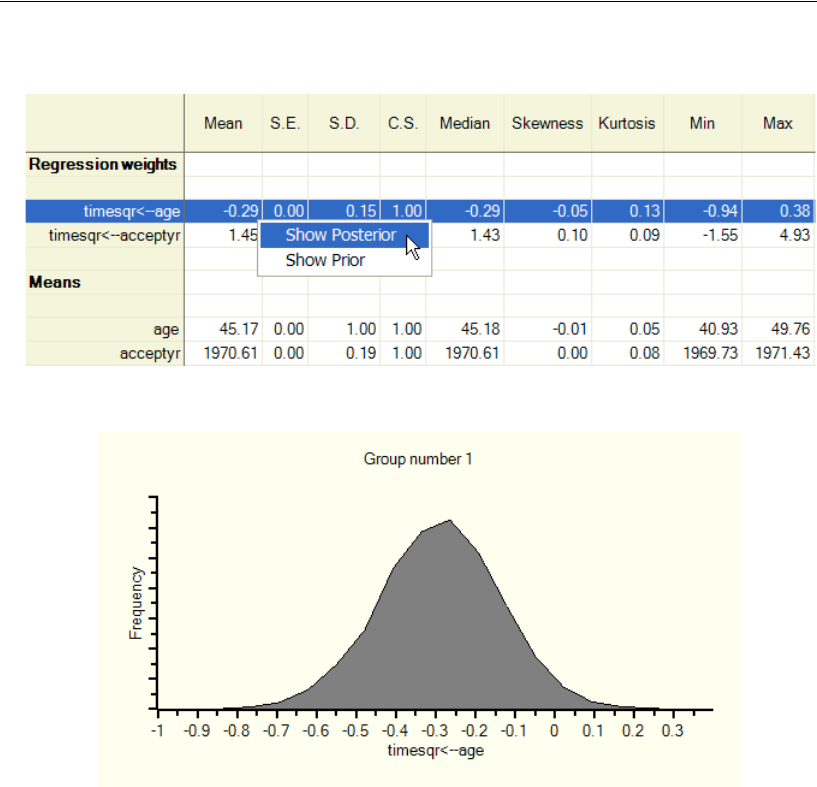Click the median value 45.18 for age
The image size is (817, 787).
(480, 329)
